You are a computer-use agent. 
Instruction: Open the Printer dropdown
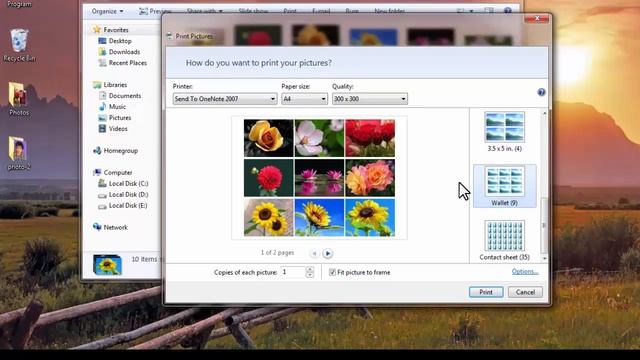[225, 99]
